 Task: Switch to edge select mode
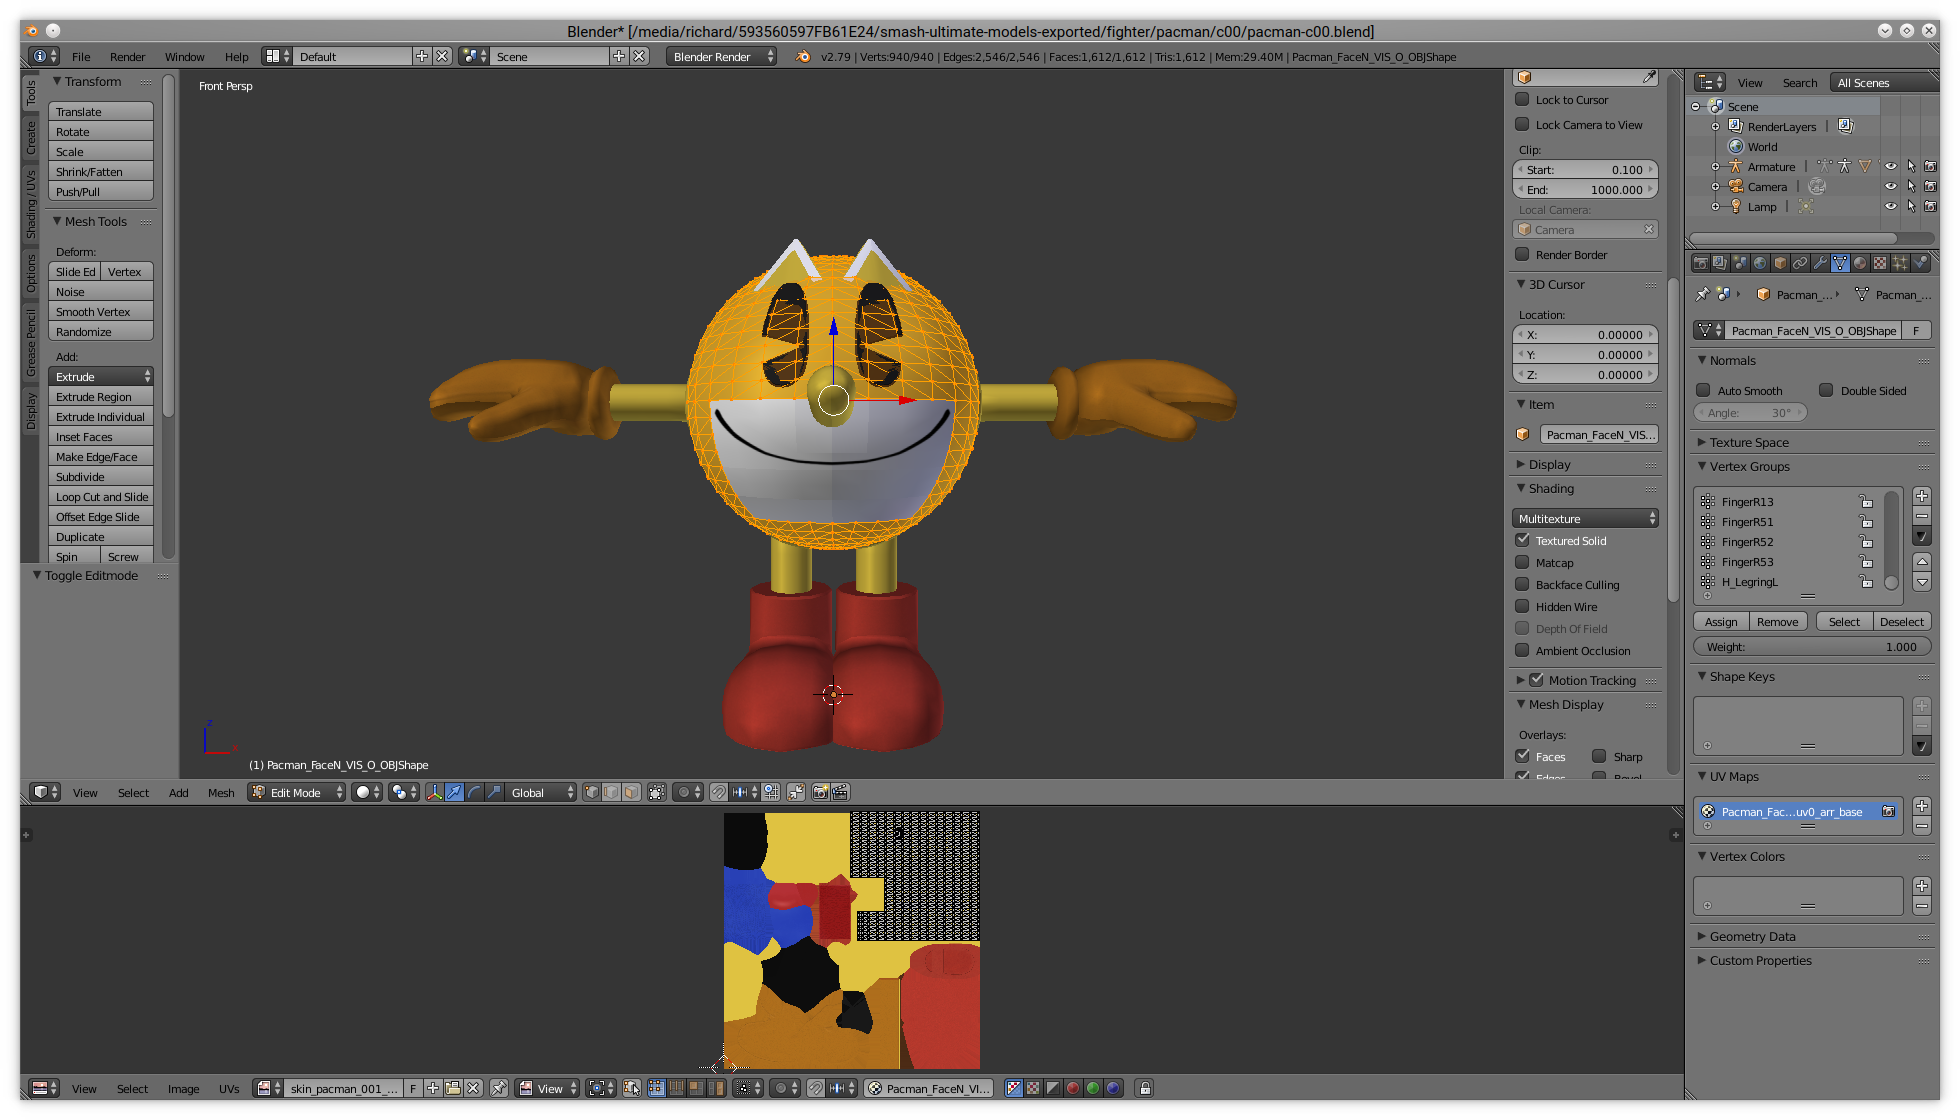tap(611, 792)
